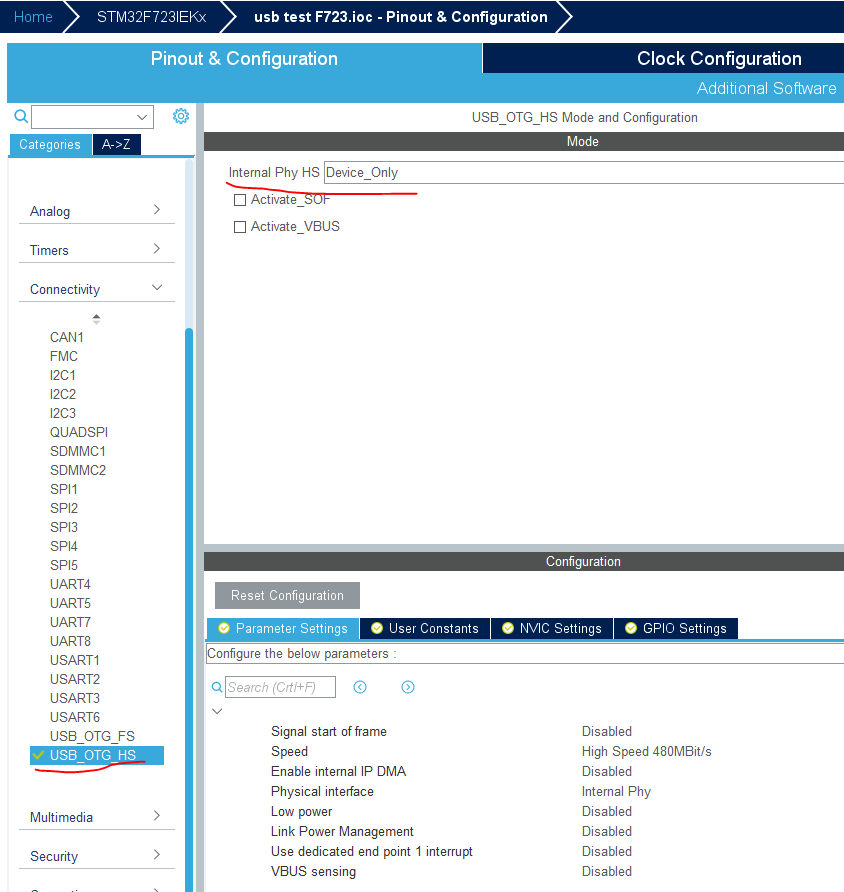
Task: Click Disabled value for Link Power Management
Action: pyautogui.click(x=606, y=831)
